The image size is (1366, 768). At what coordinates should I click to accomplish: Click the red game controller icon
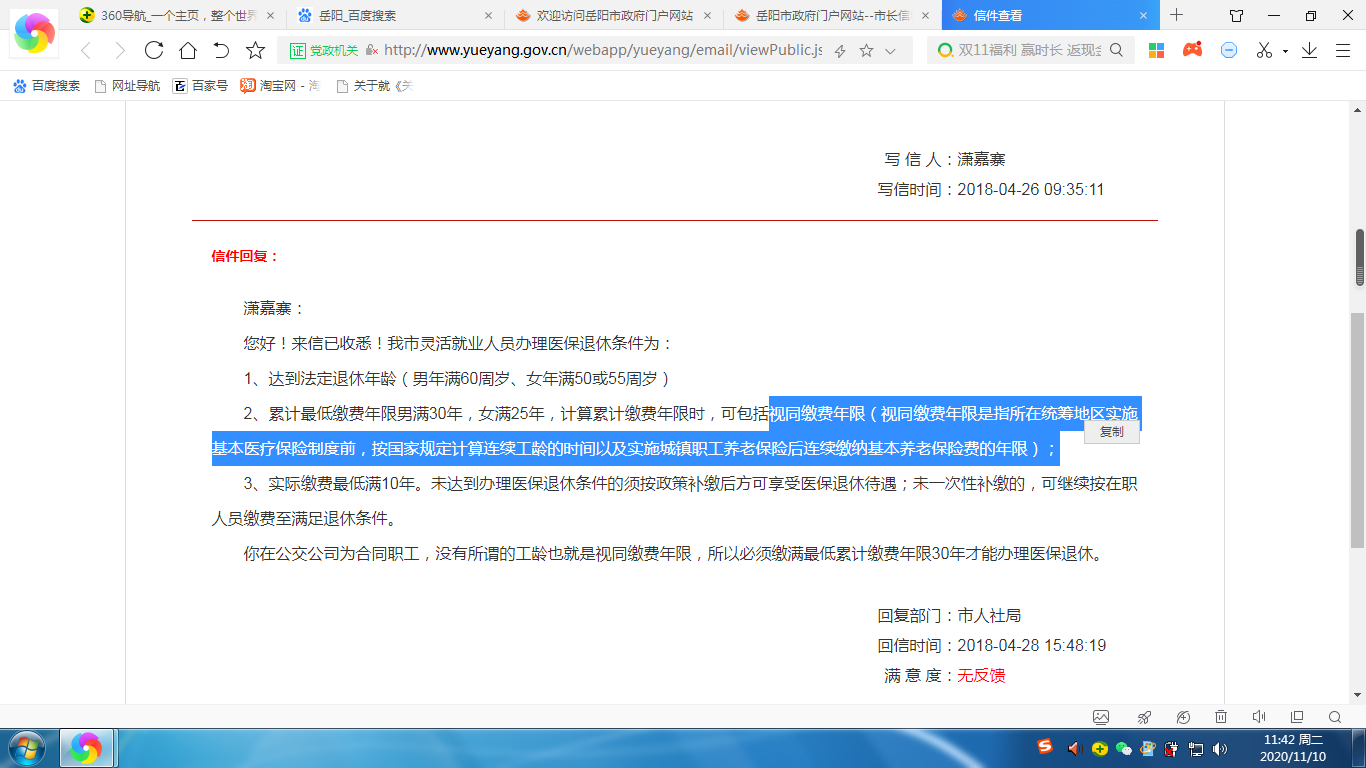pyautogui.click(x=1192, y=50)
